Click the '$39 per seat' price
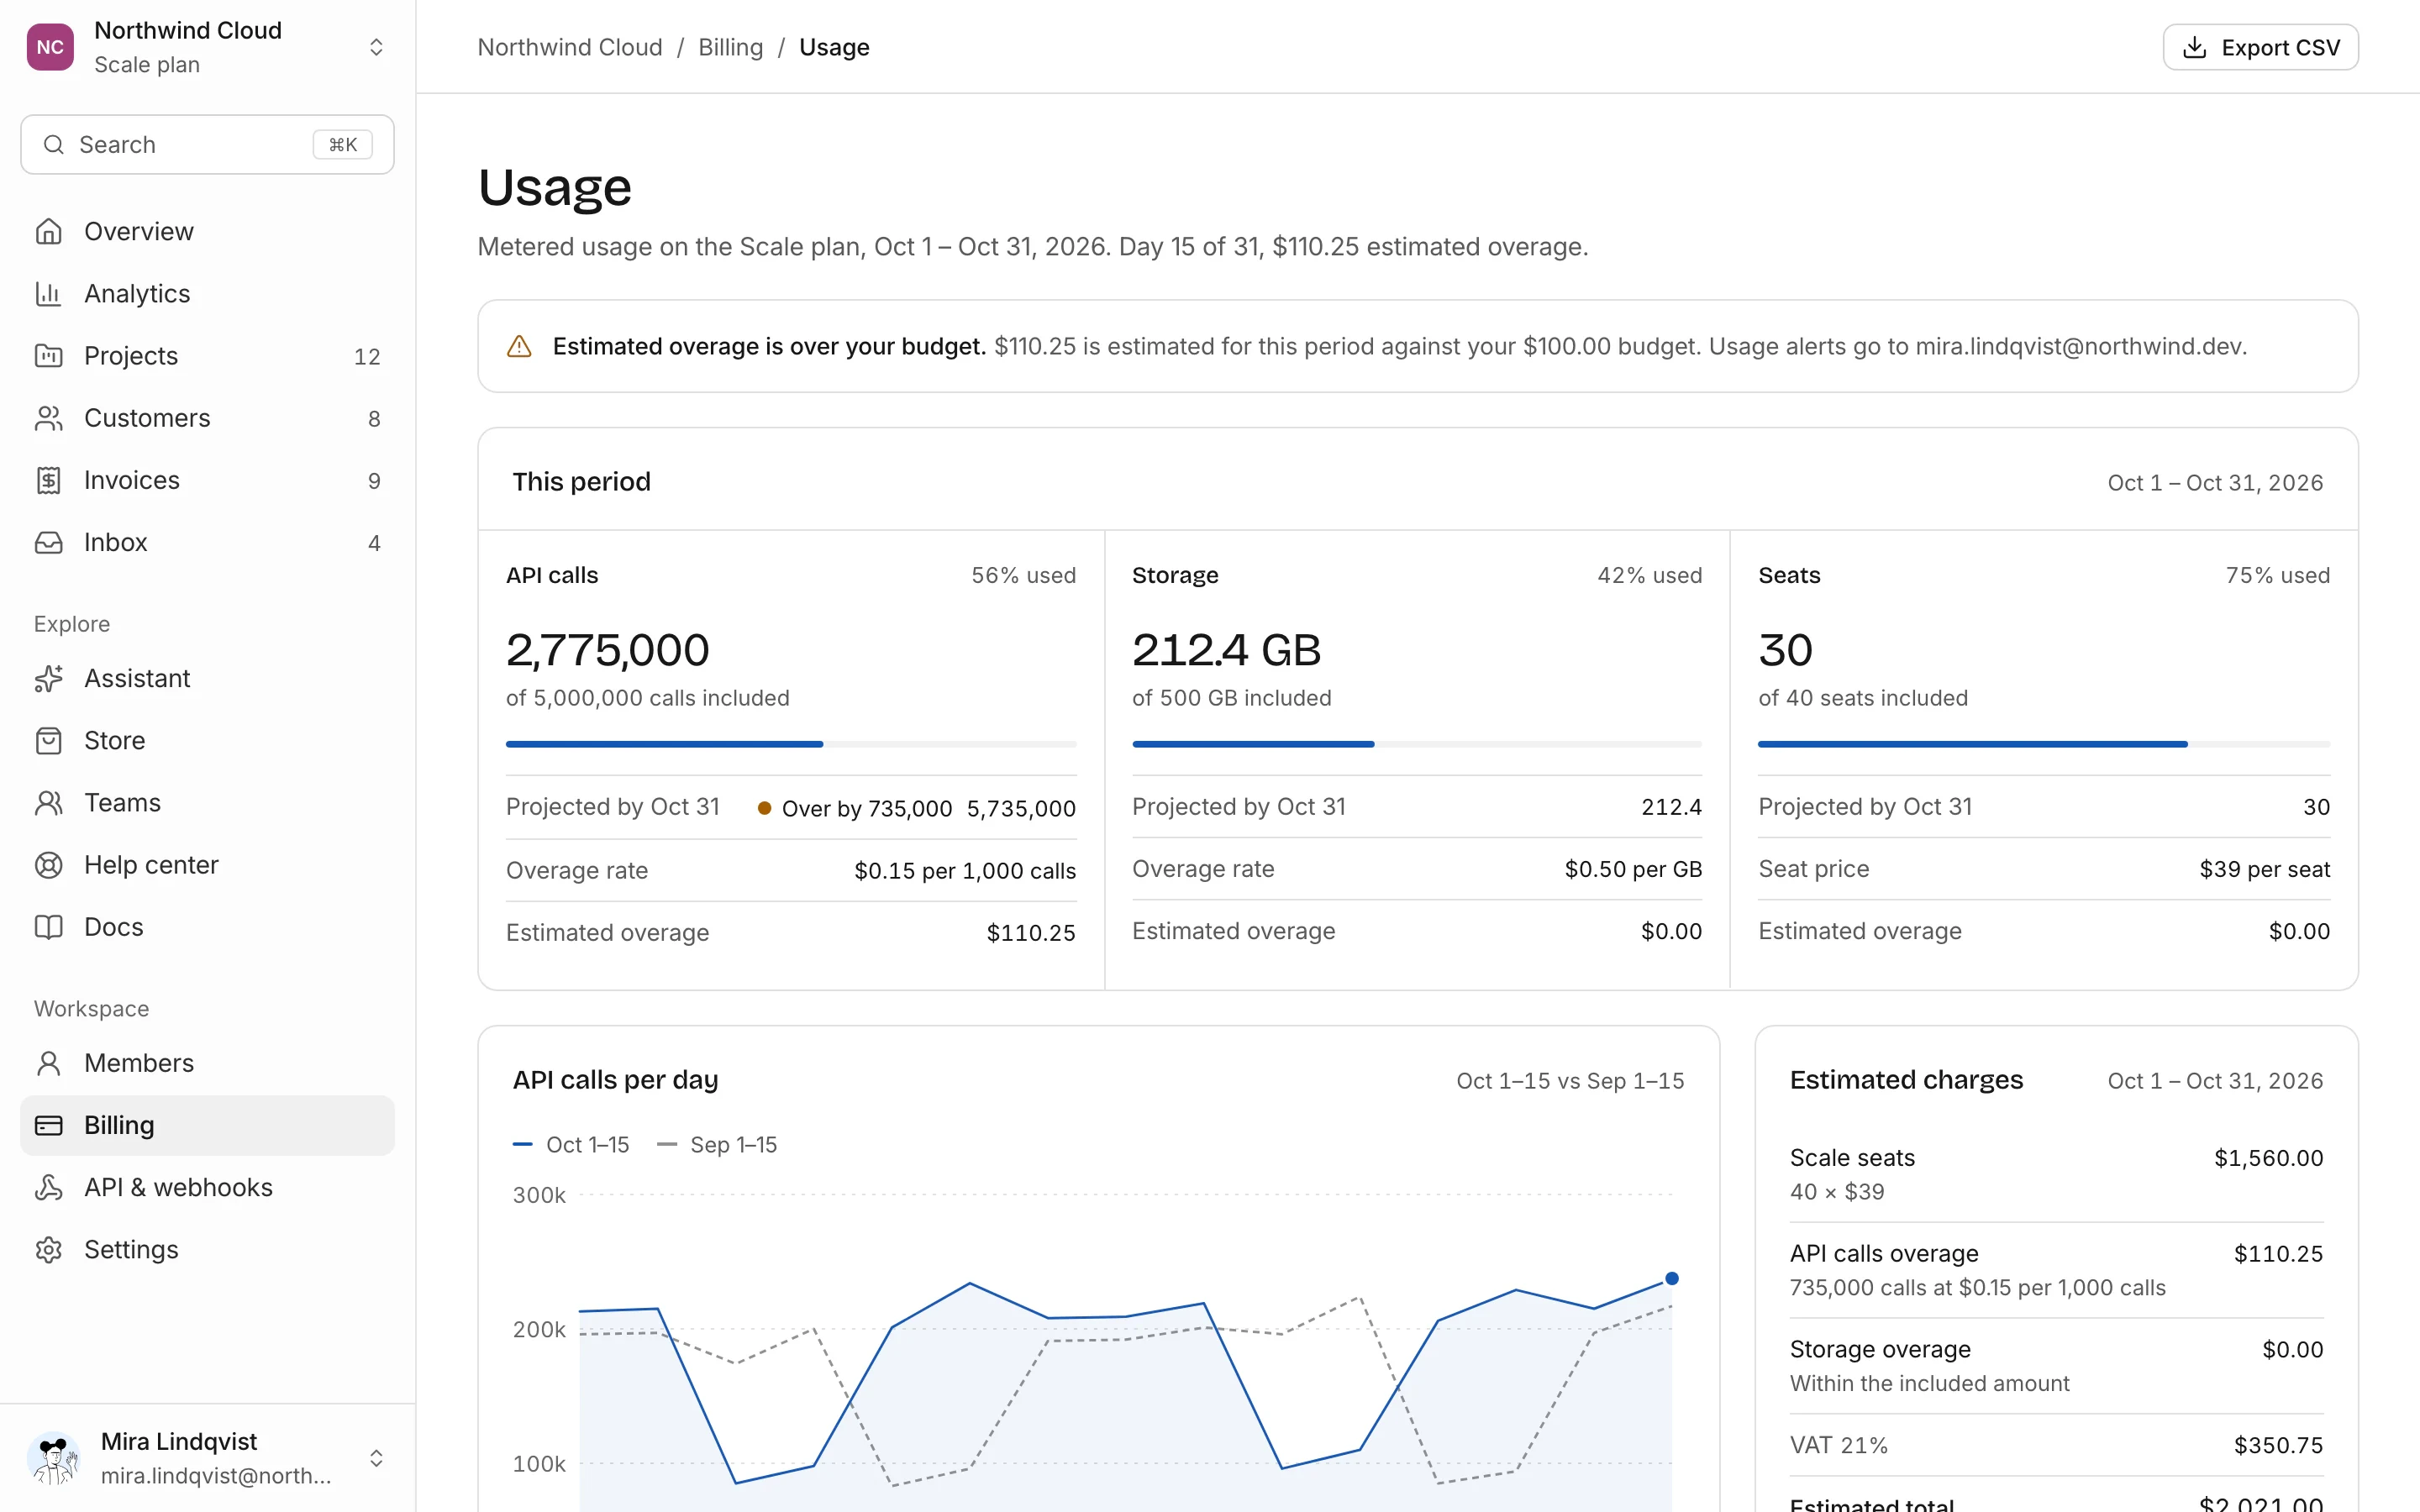The image size is (2420, 1512). (2265, 869)
